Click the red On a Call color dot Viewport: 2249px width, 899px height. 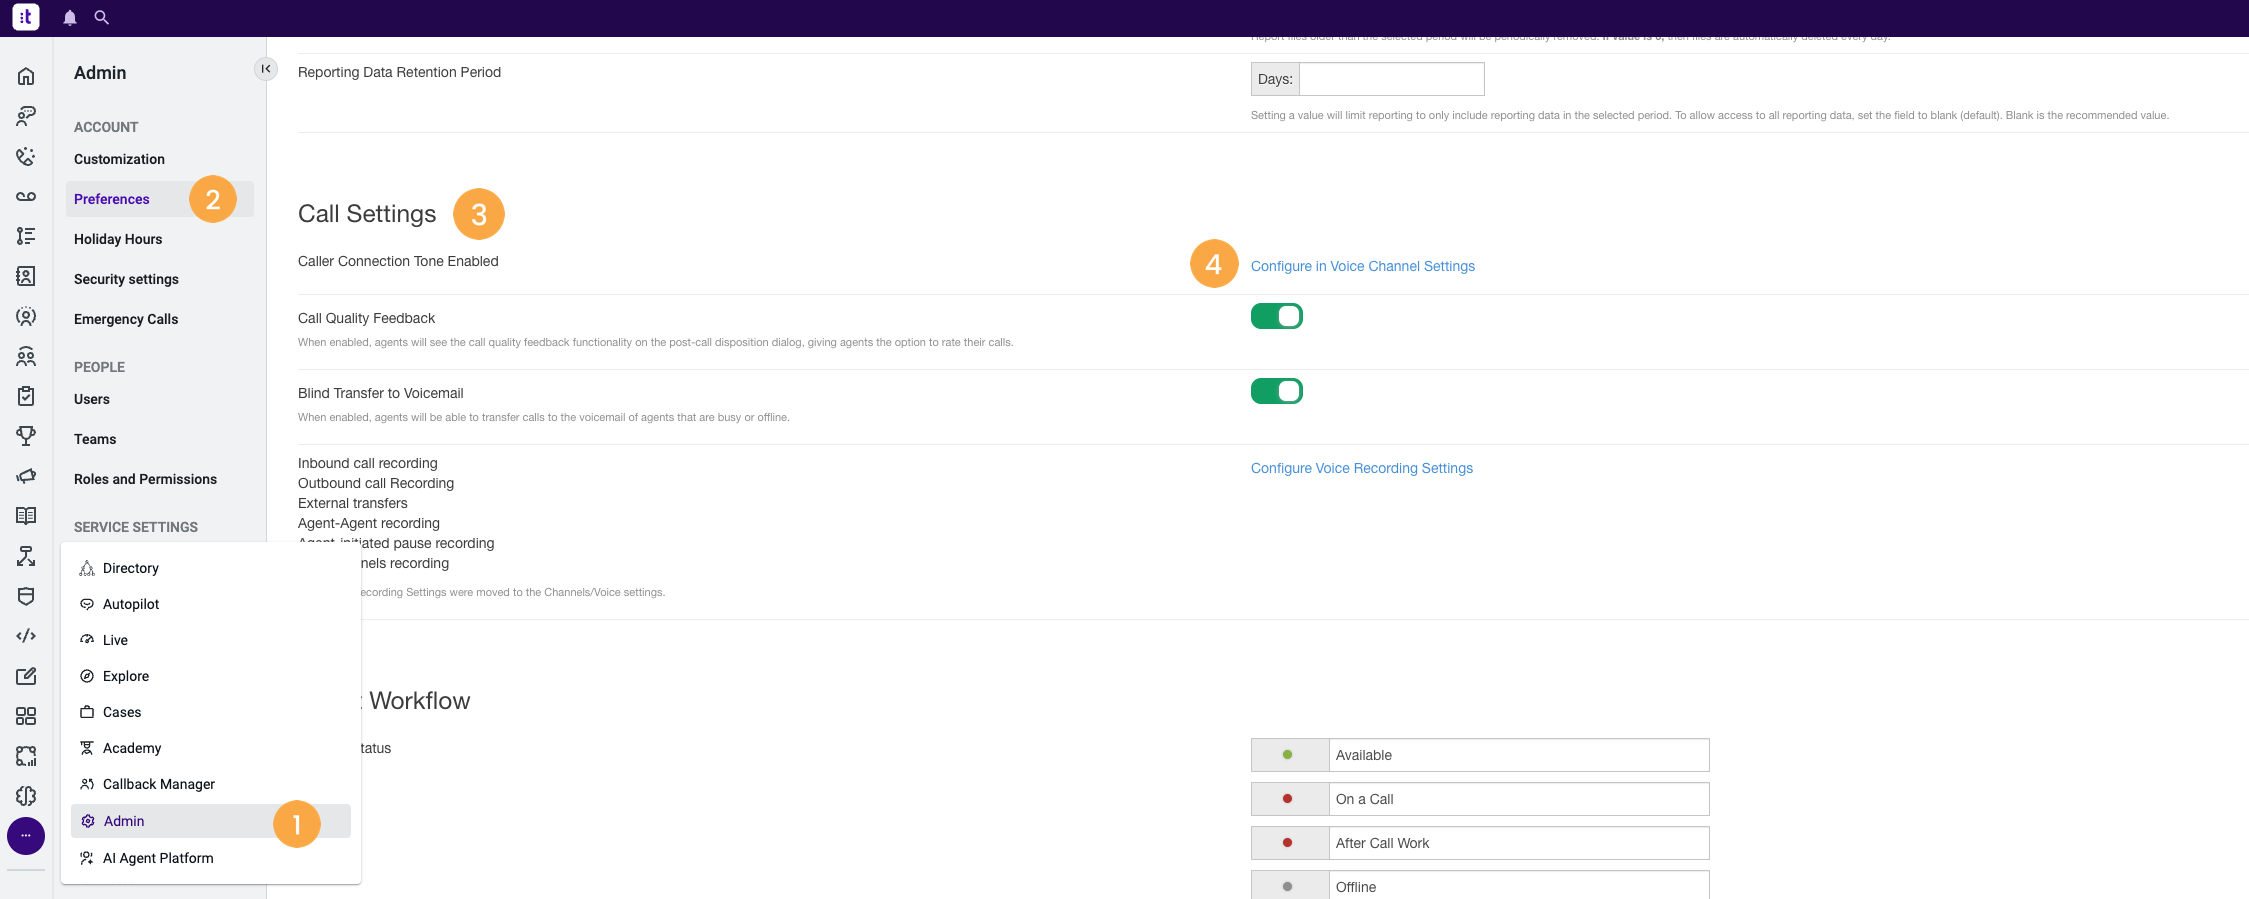[1287, 799]
